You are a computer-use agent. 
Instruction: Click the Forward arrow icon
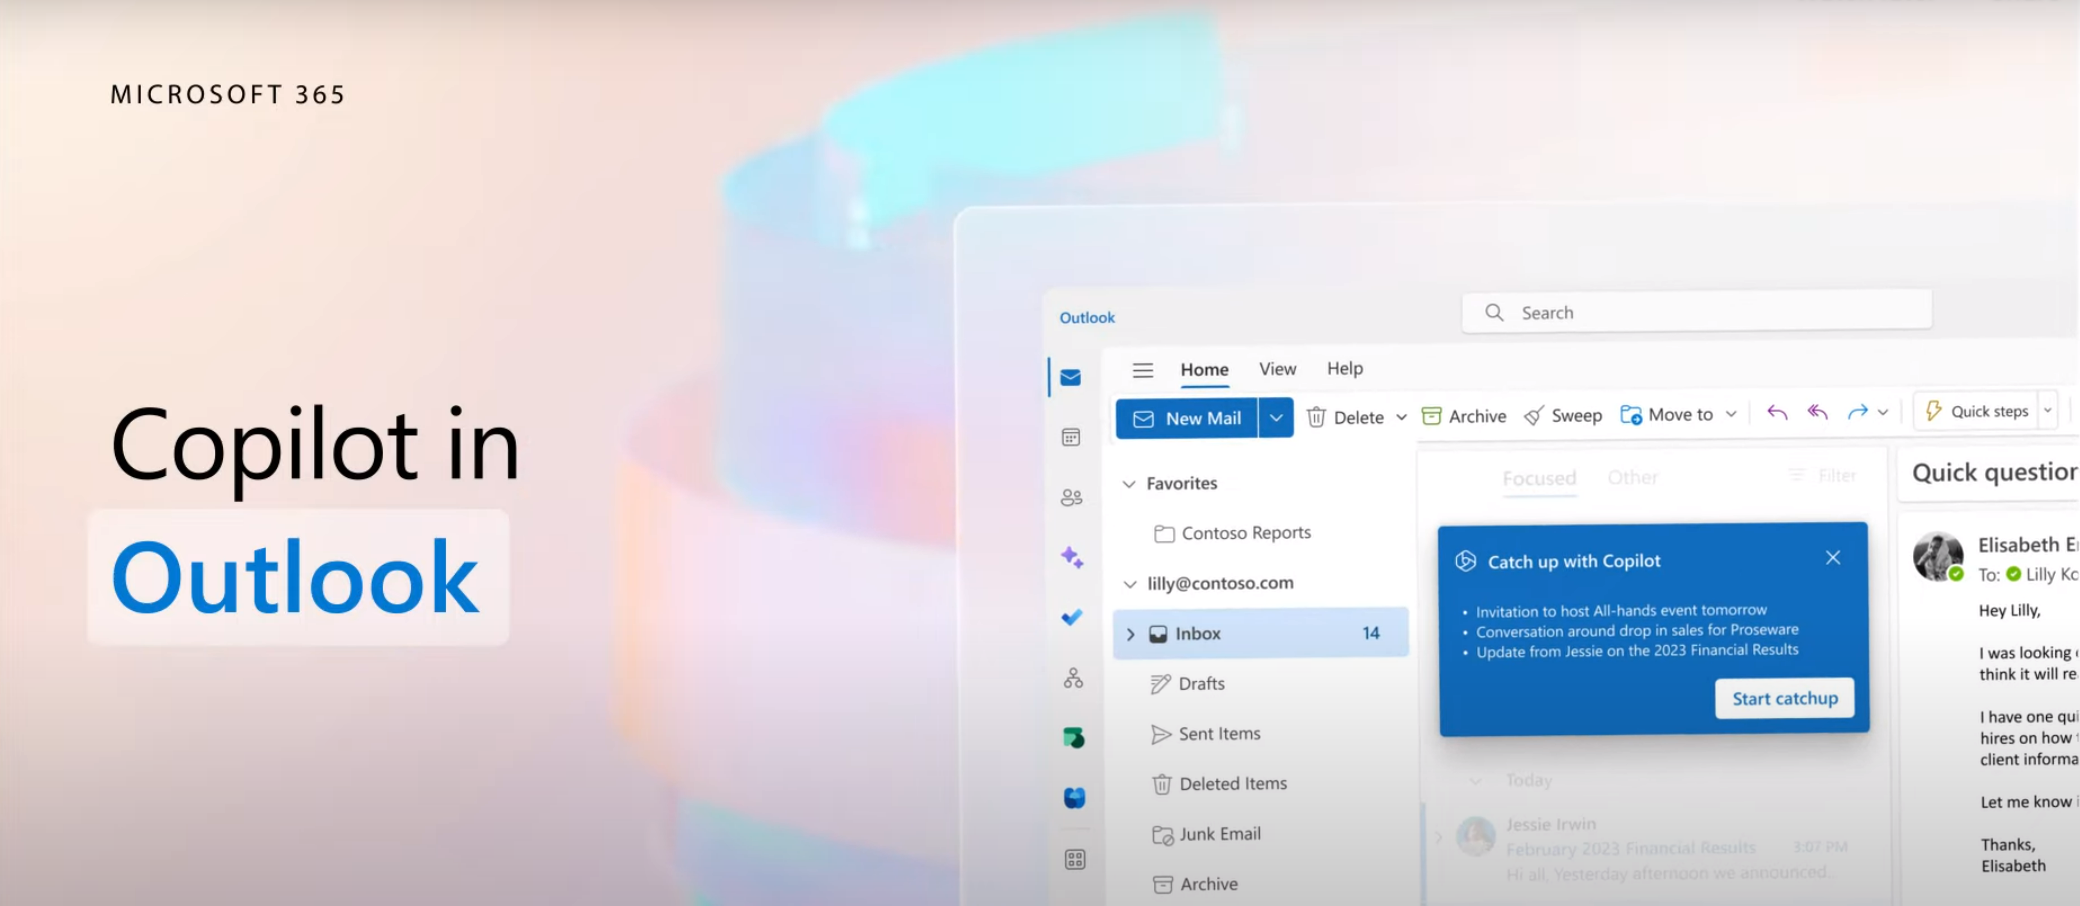tap(1858, 412)
